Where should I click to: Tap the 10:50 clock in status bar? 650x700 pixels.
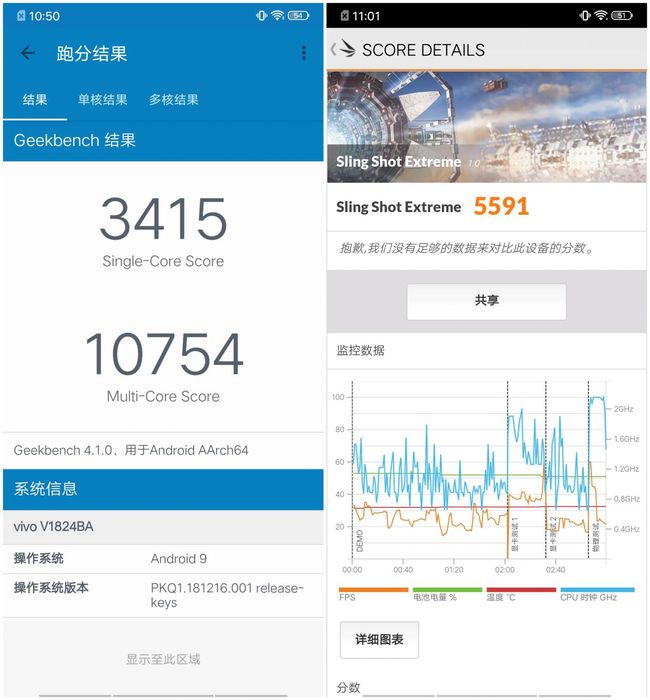coord(44,16)
